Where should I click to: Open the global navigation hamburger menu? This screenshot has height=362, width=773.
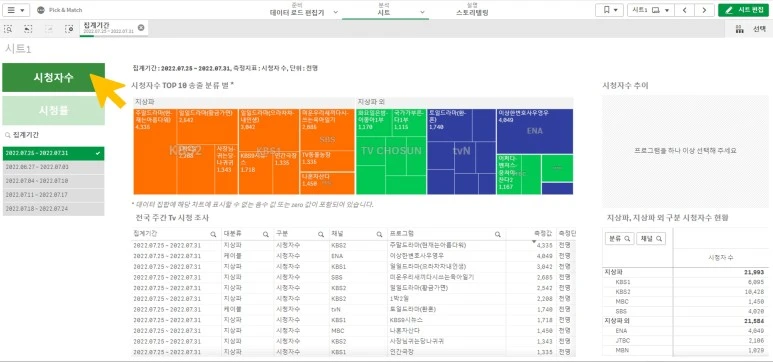click(x=16, y=10)
